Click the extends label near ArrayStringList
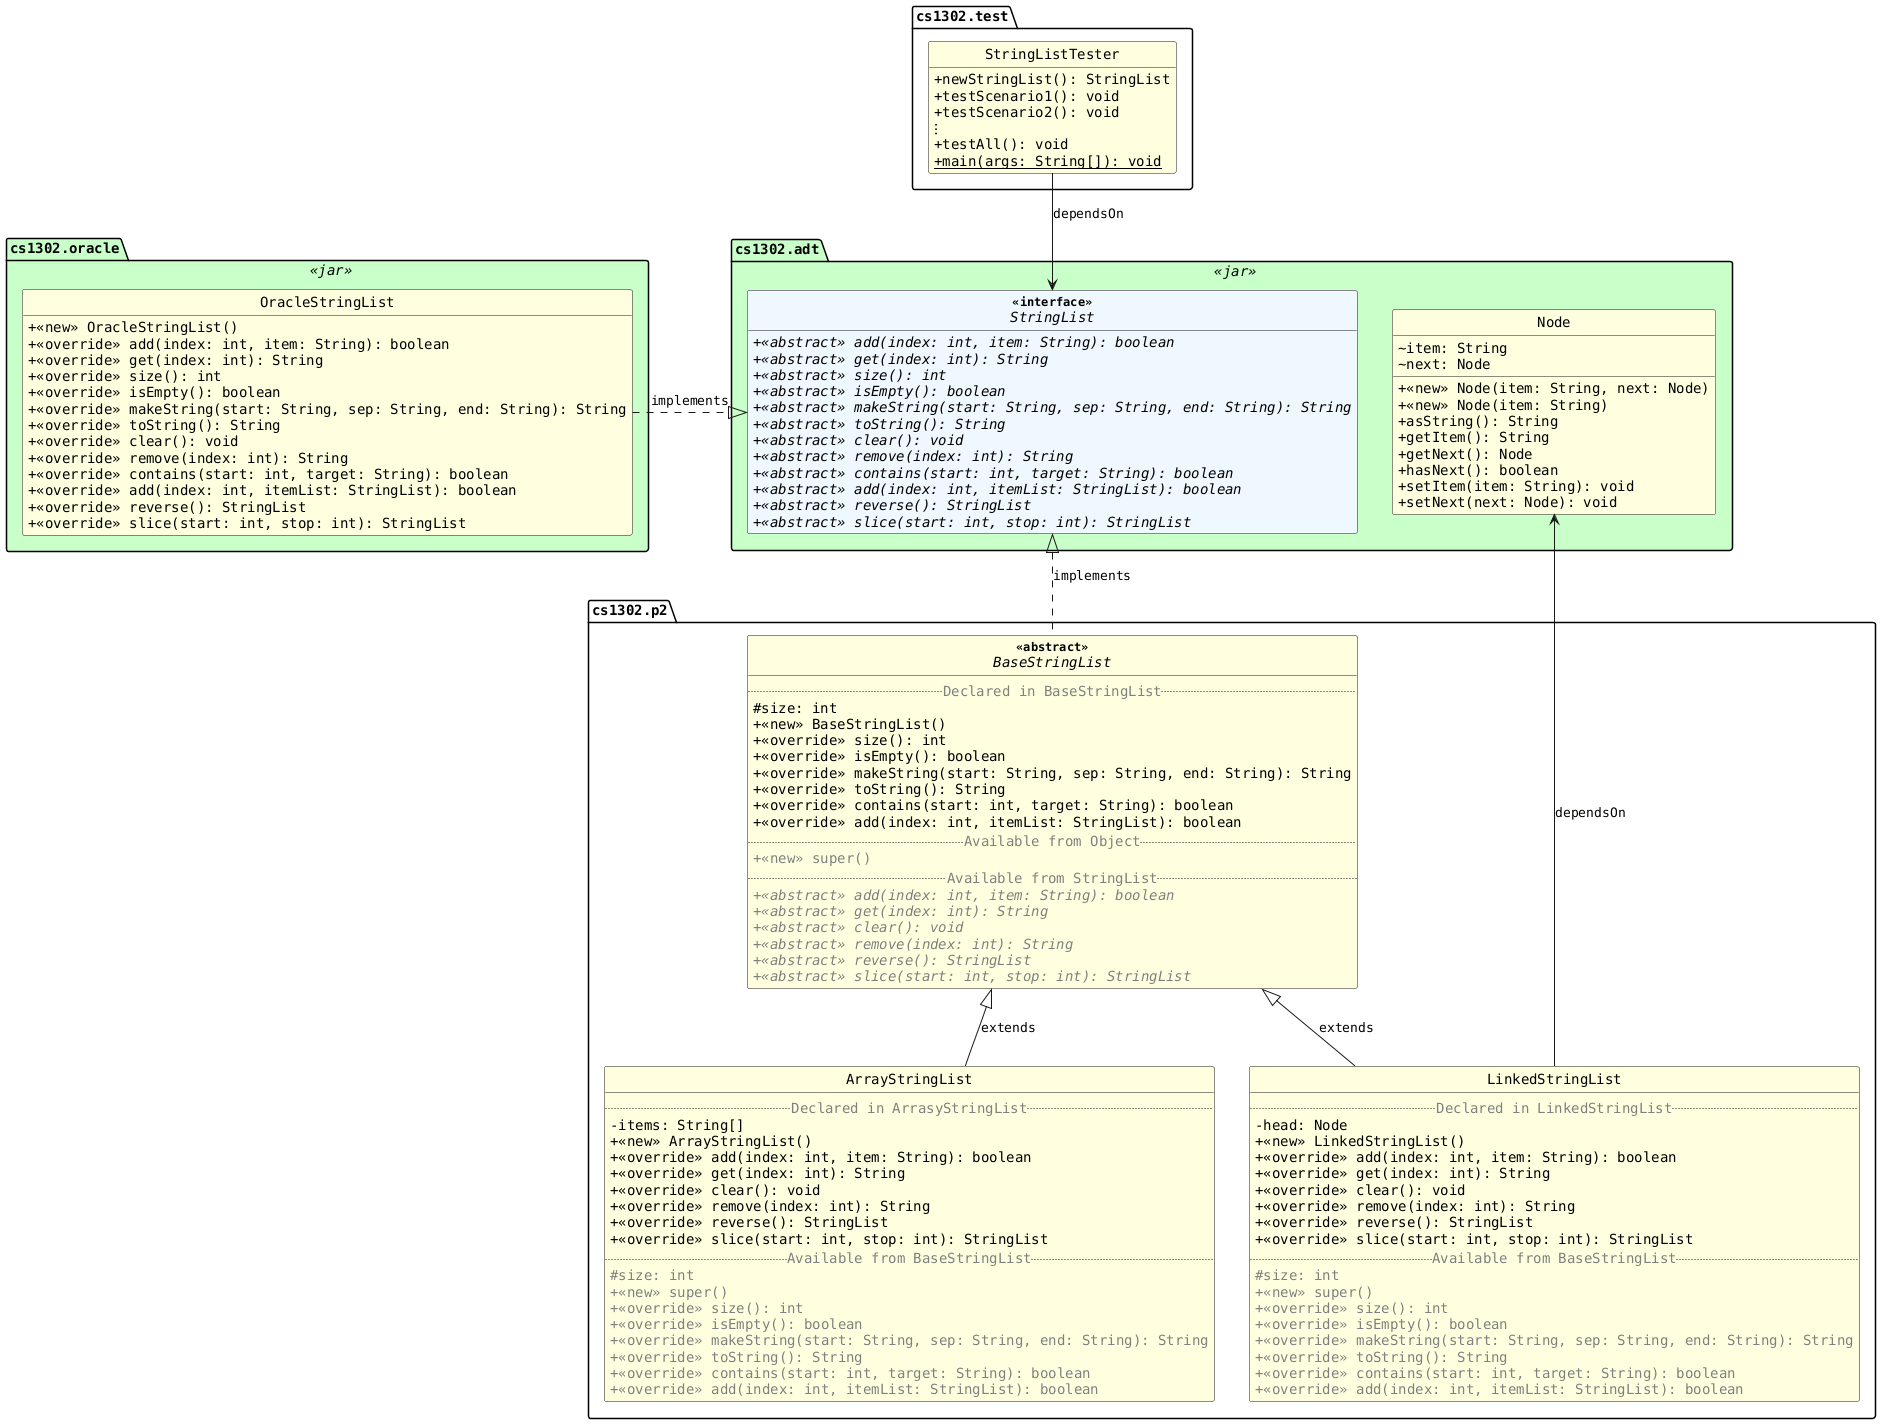The height and width of the screenshot is (1424, 1881). click(x=1007, y=1027)
